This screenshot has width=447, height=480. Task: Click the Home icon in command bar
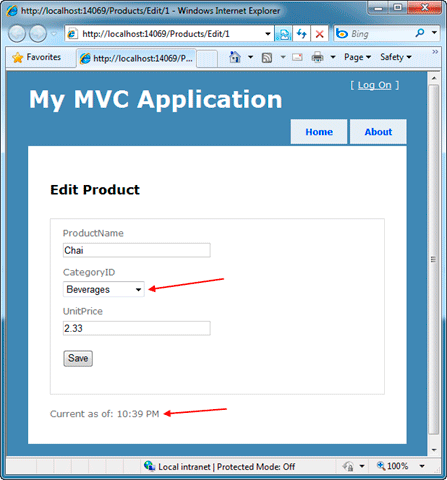[235, 57]
